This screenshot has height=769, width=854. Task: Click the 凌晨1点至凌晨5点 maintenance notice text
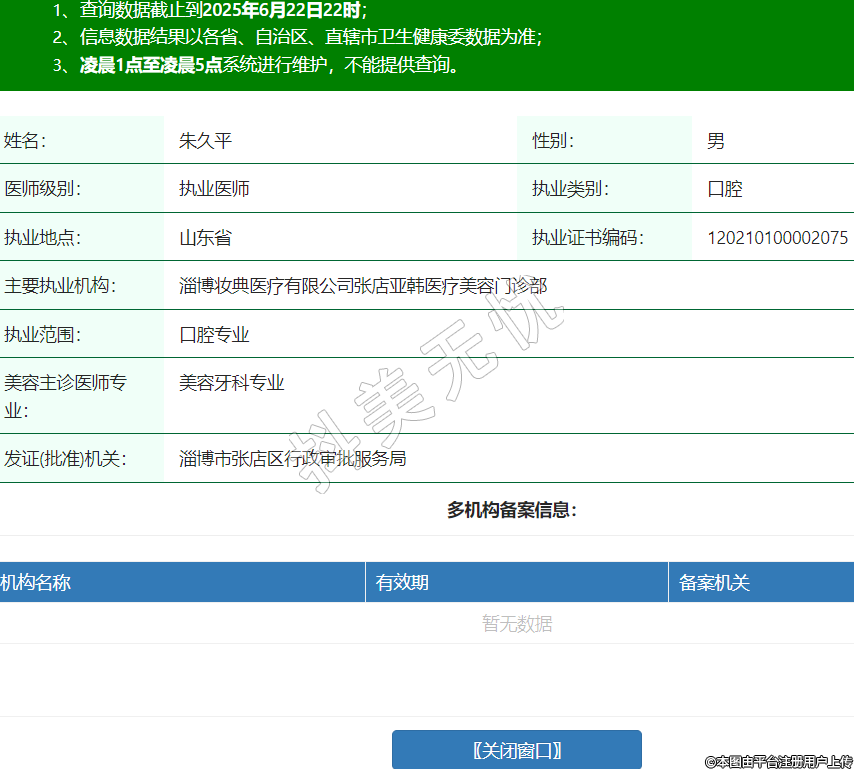tap(150, 65)
